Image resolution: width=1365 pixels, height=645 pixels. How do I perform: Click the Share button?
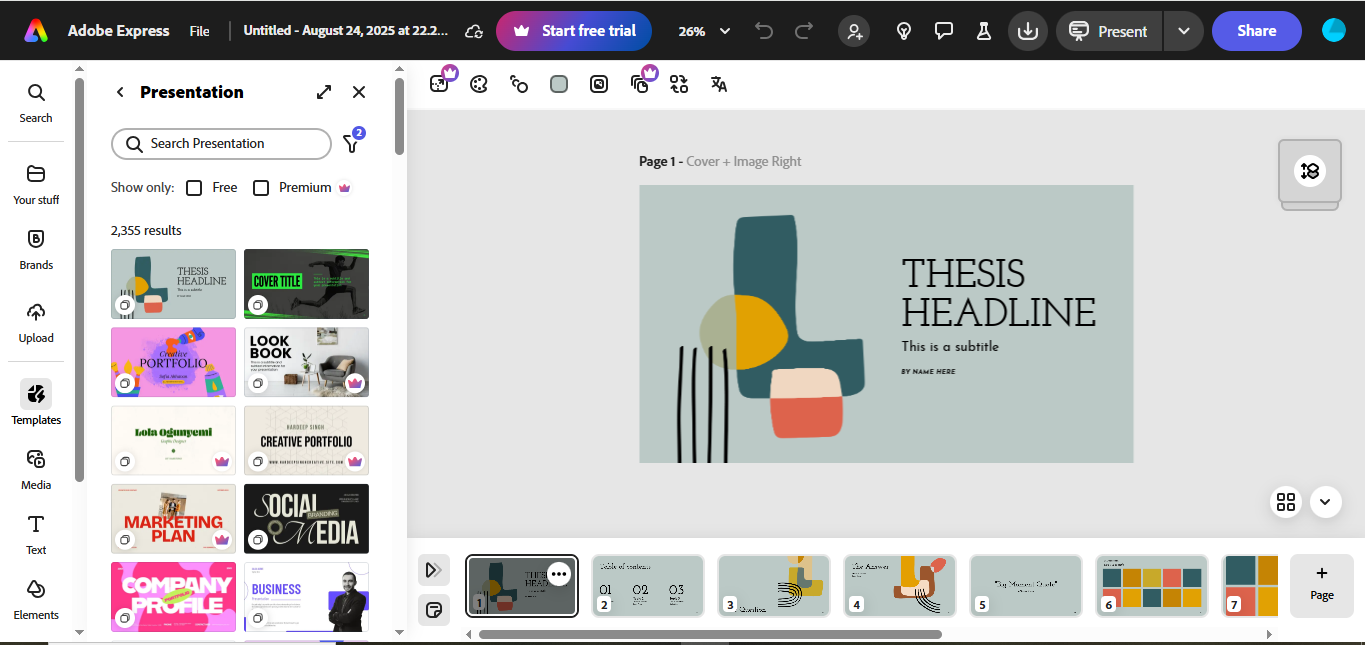[1256, 31]
